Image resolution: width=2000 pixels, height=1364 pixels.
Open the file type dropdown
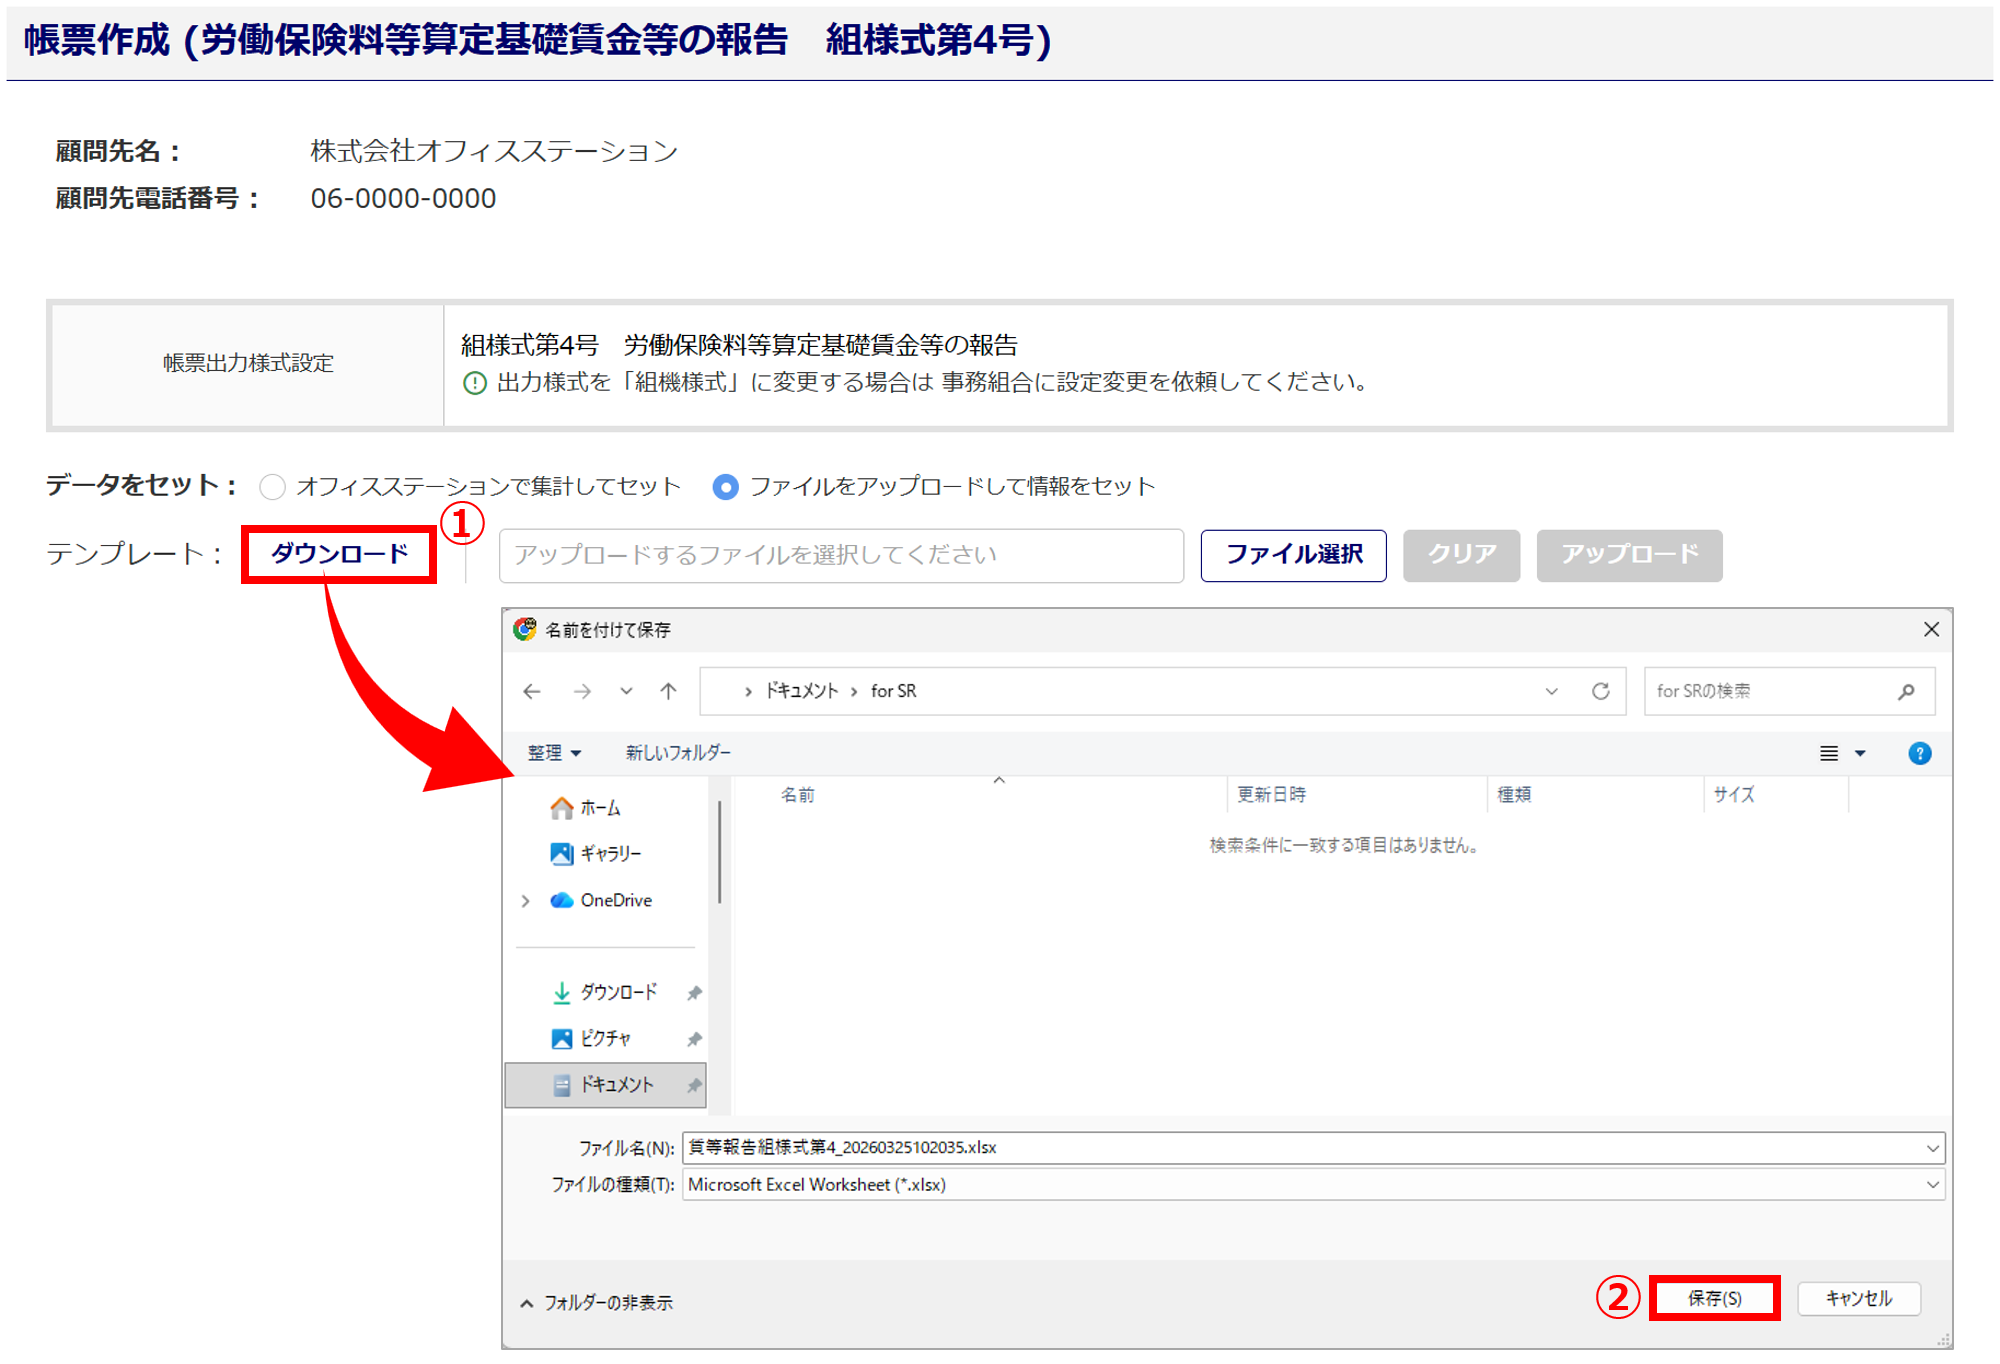coord(1931,1185)
